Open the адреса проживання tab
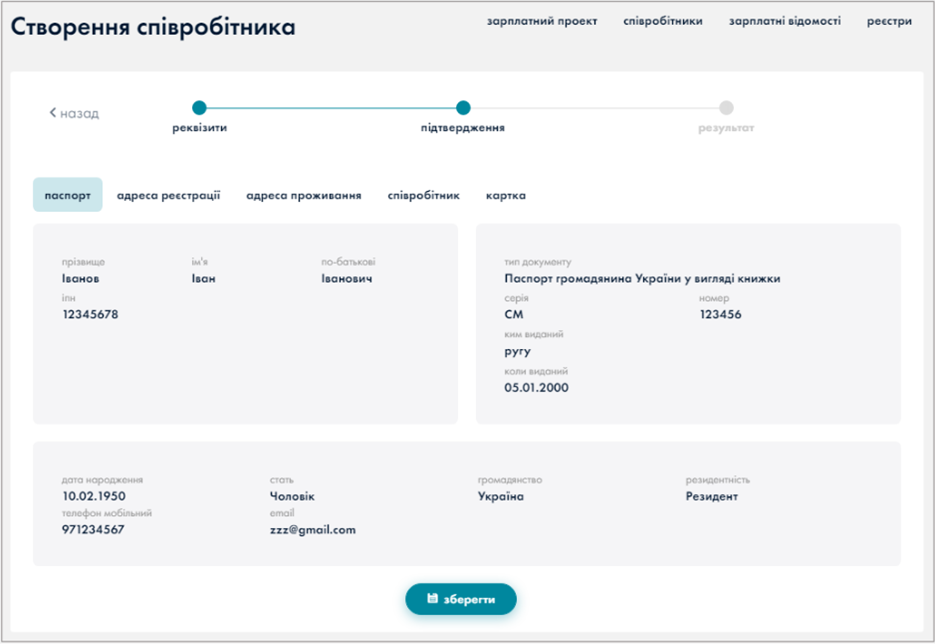This screenshot has width=935, height=644. tap(304, 196)
